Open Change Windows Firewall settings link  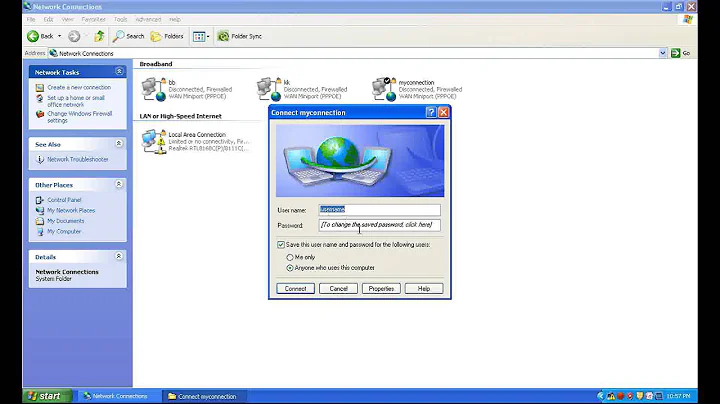(x=79, y=117)
